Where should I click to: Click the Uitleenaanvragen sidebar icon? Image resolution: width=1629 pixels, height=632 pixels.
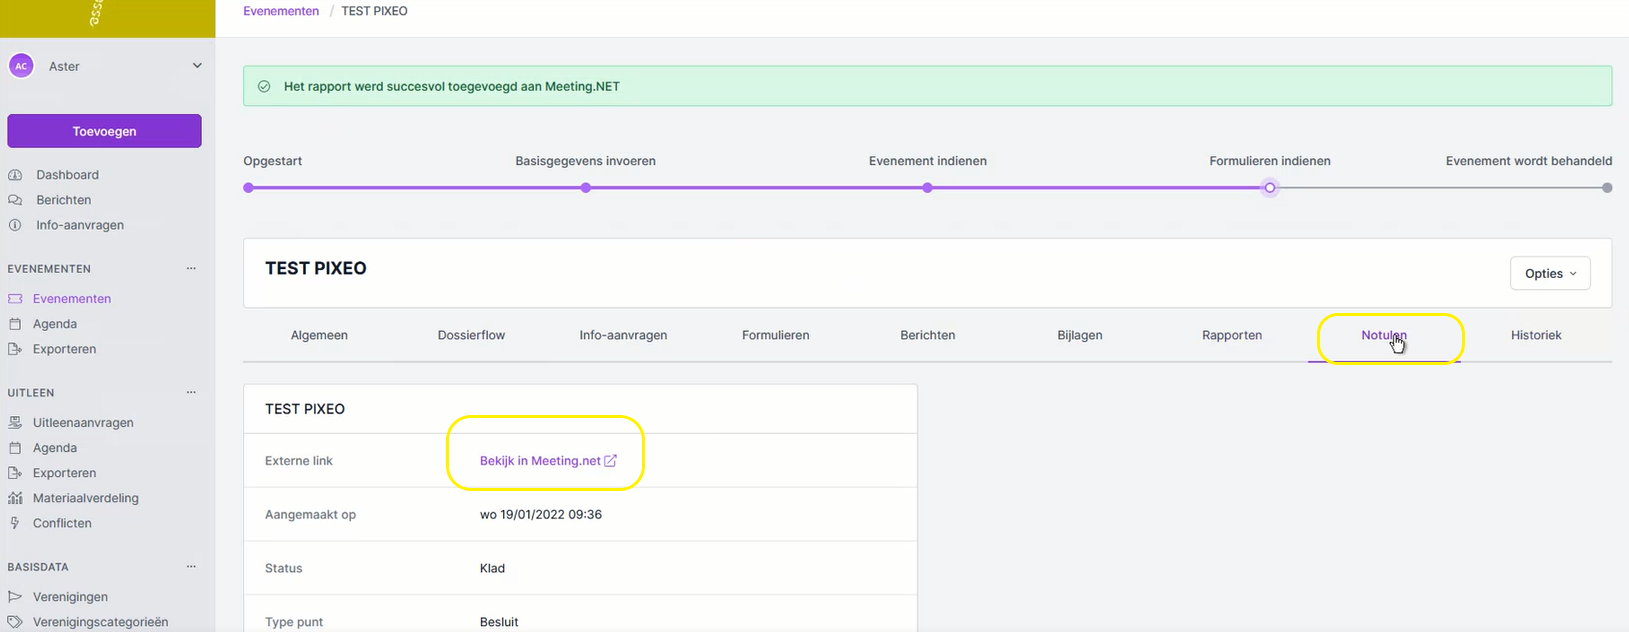(x=15, y=423)
